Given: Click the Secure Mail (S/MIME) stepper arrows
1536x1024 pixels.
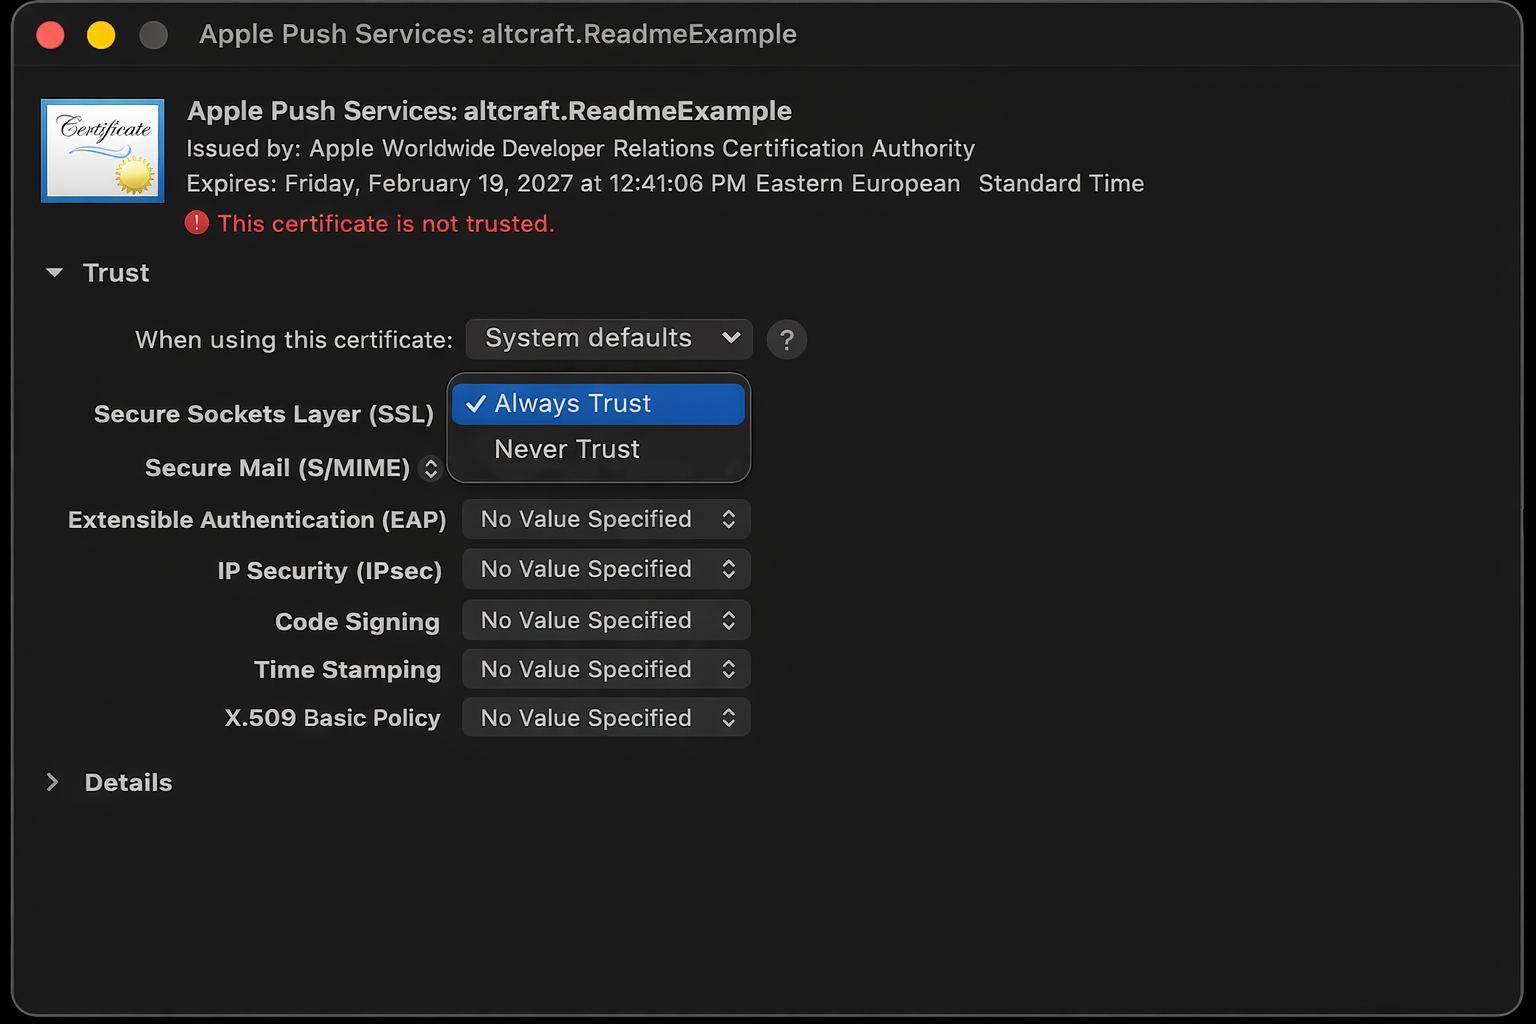Looking at the screenshot, I should pos(431,468).
